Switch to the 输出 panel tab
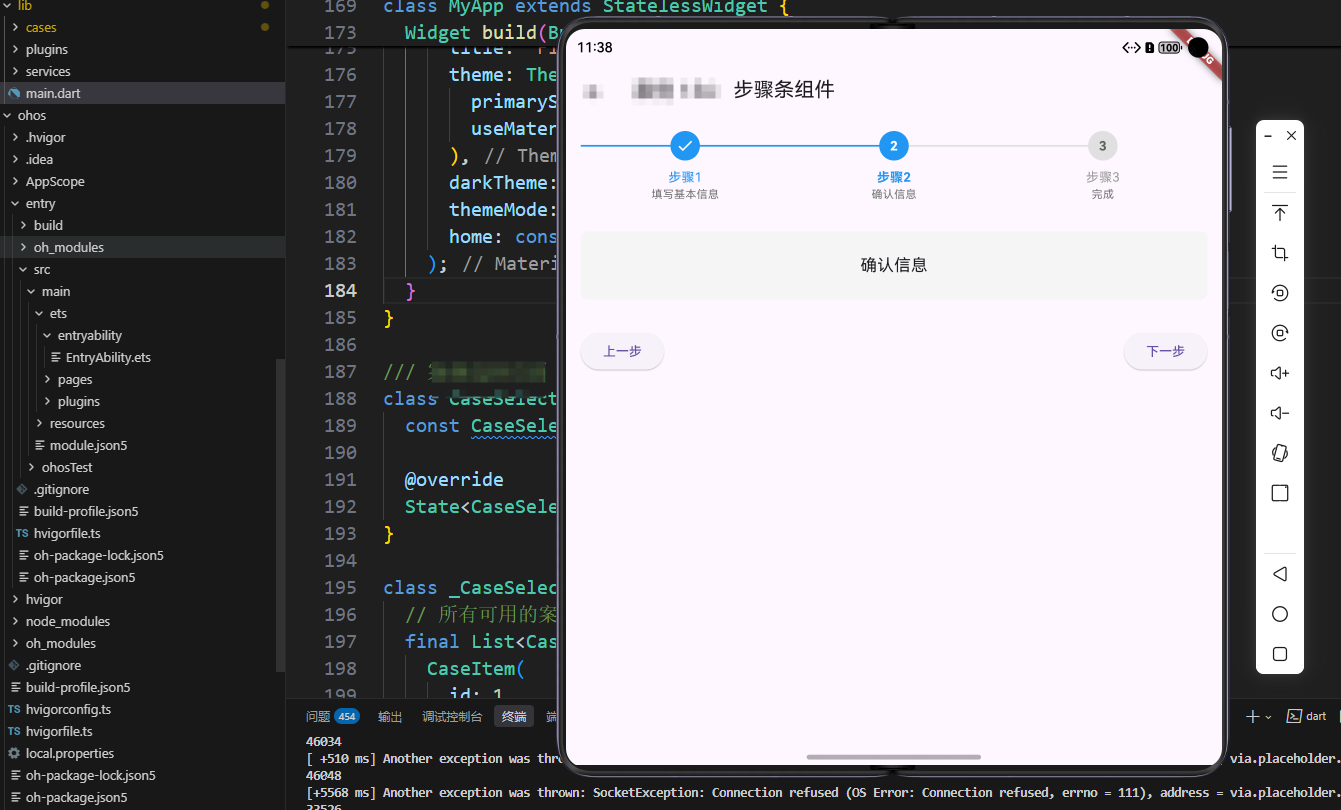Screen dimensions: 1341x810 (x=390, y=716)
